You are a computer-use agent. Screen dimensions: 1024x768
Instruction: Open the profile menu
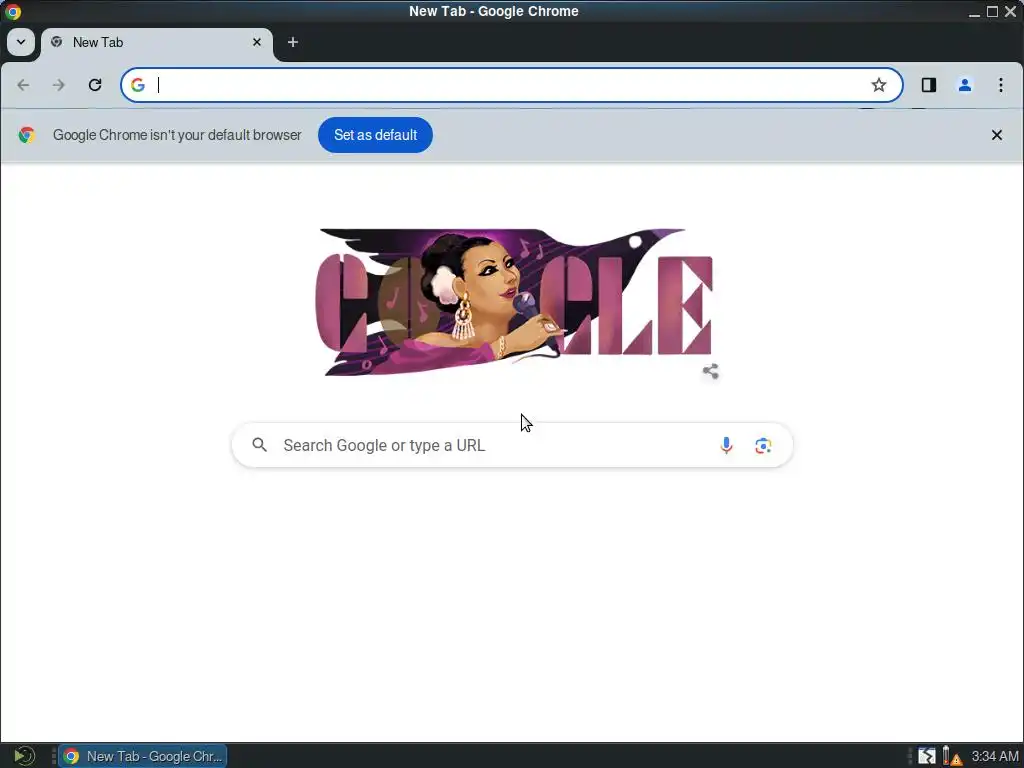[965, 85]
